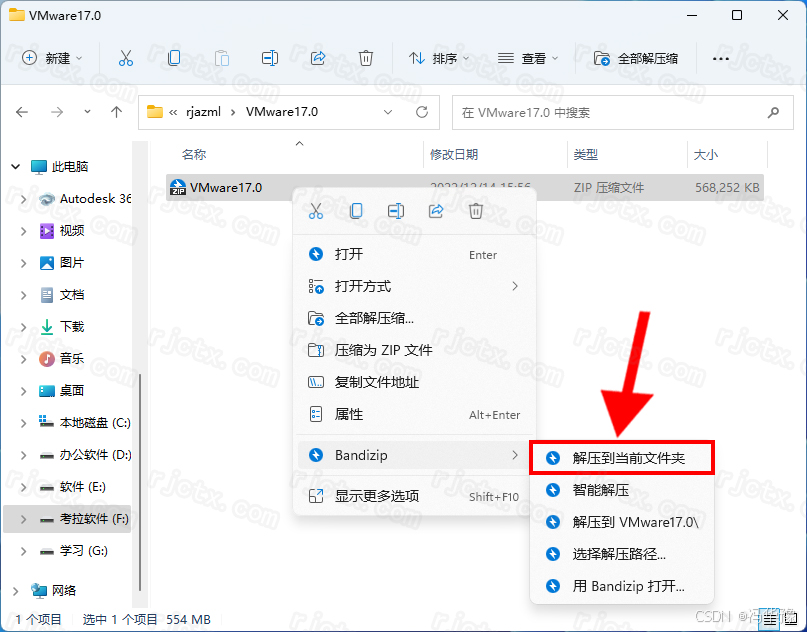
Task: Click the refresh button
Action: click(422, 112)
